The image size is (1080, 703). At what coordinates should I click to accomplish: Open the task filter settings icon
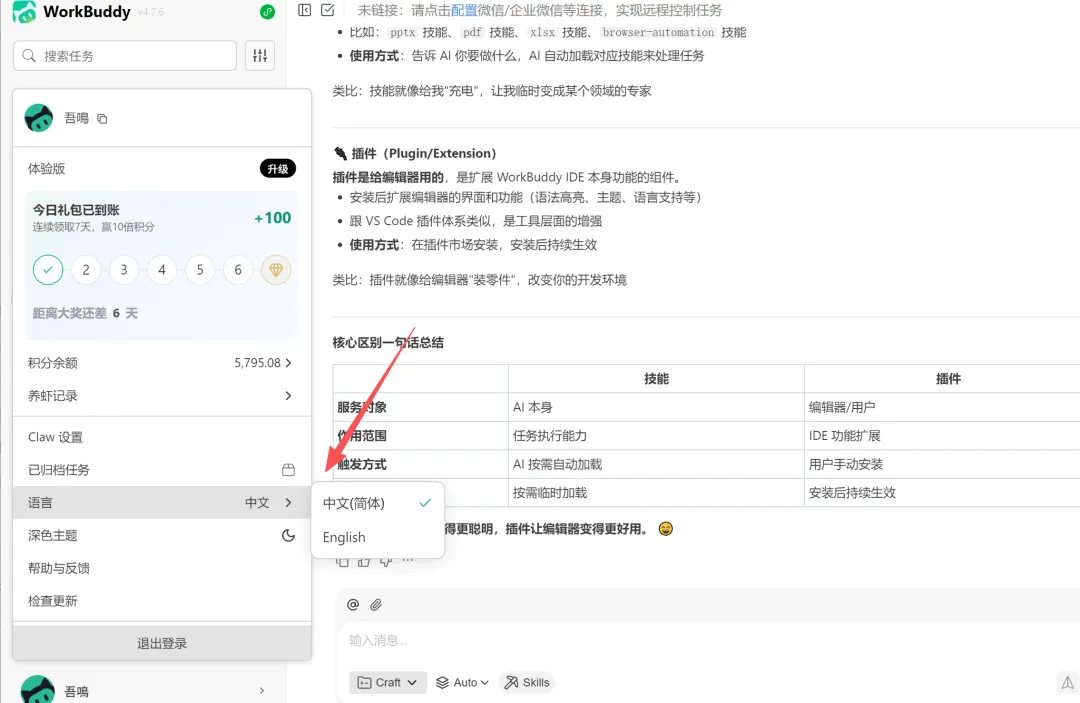(x=260, y=56)
